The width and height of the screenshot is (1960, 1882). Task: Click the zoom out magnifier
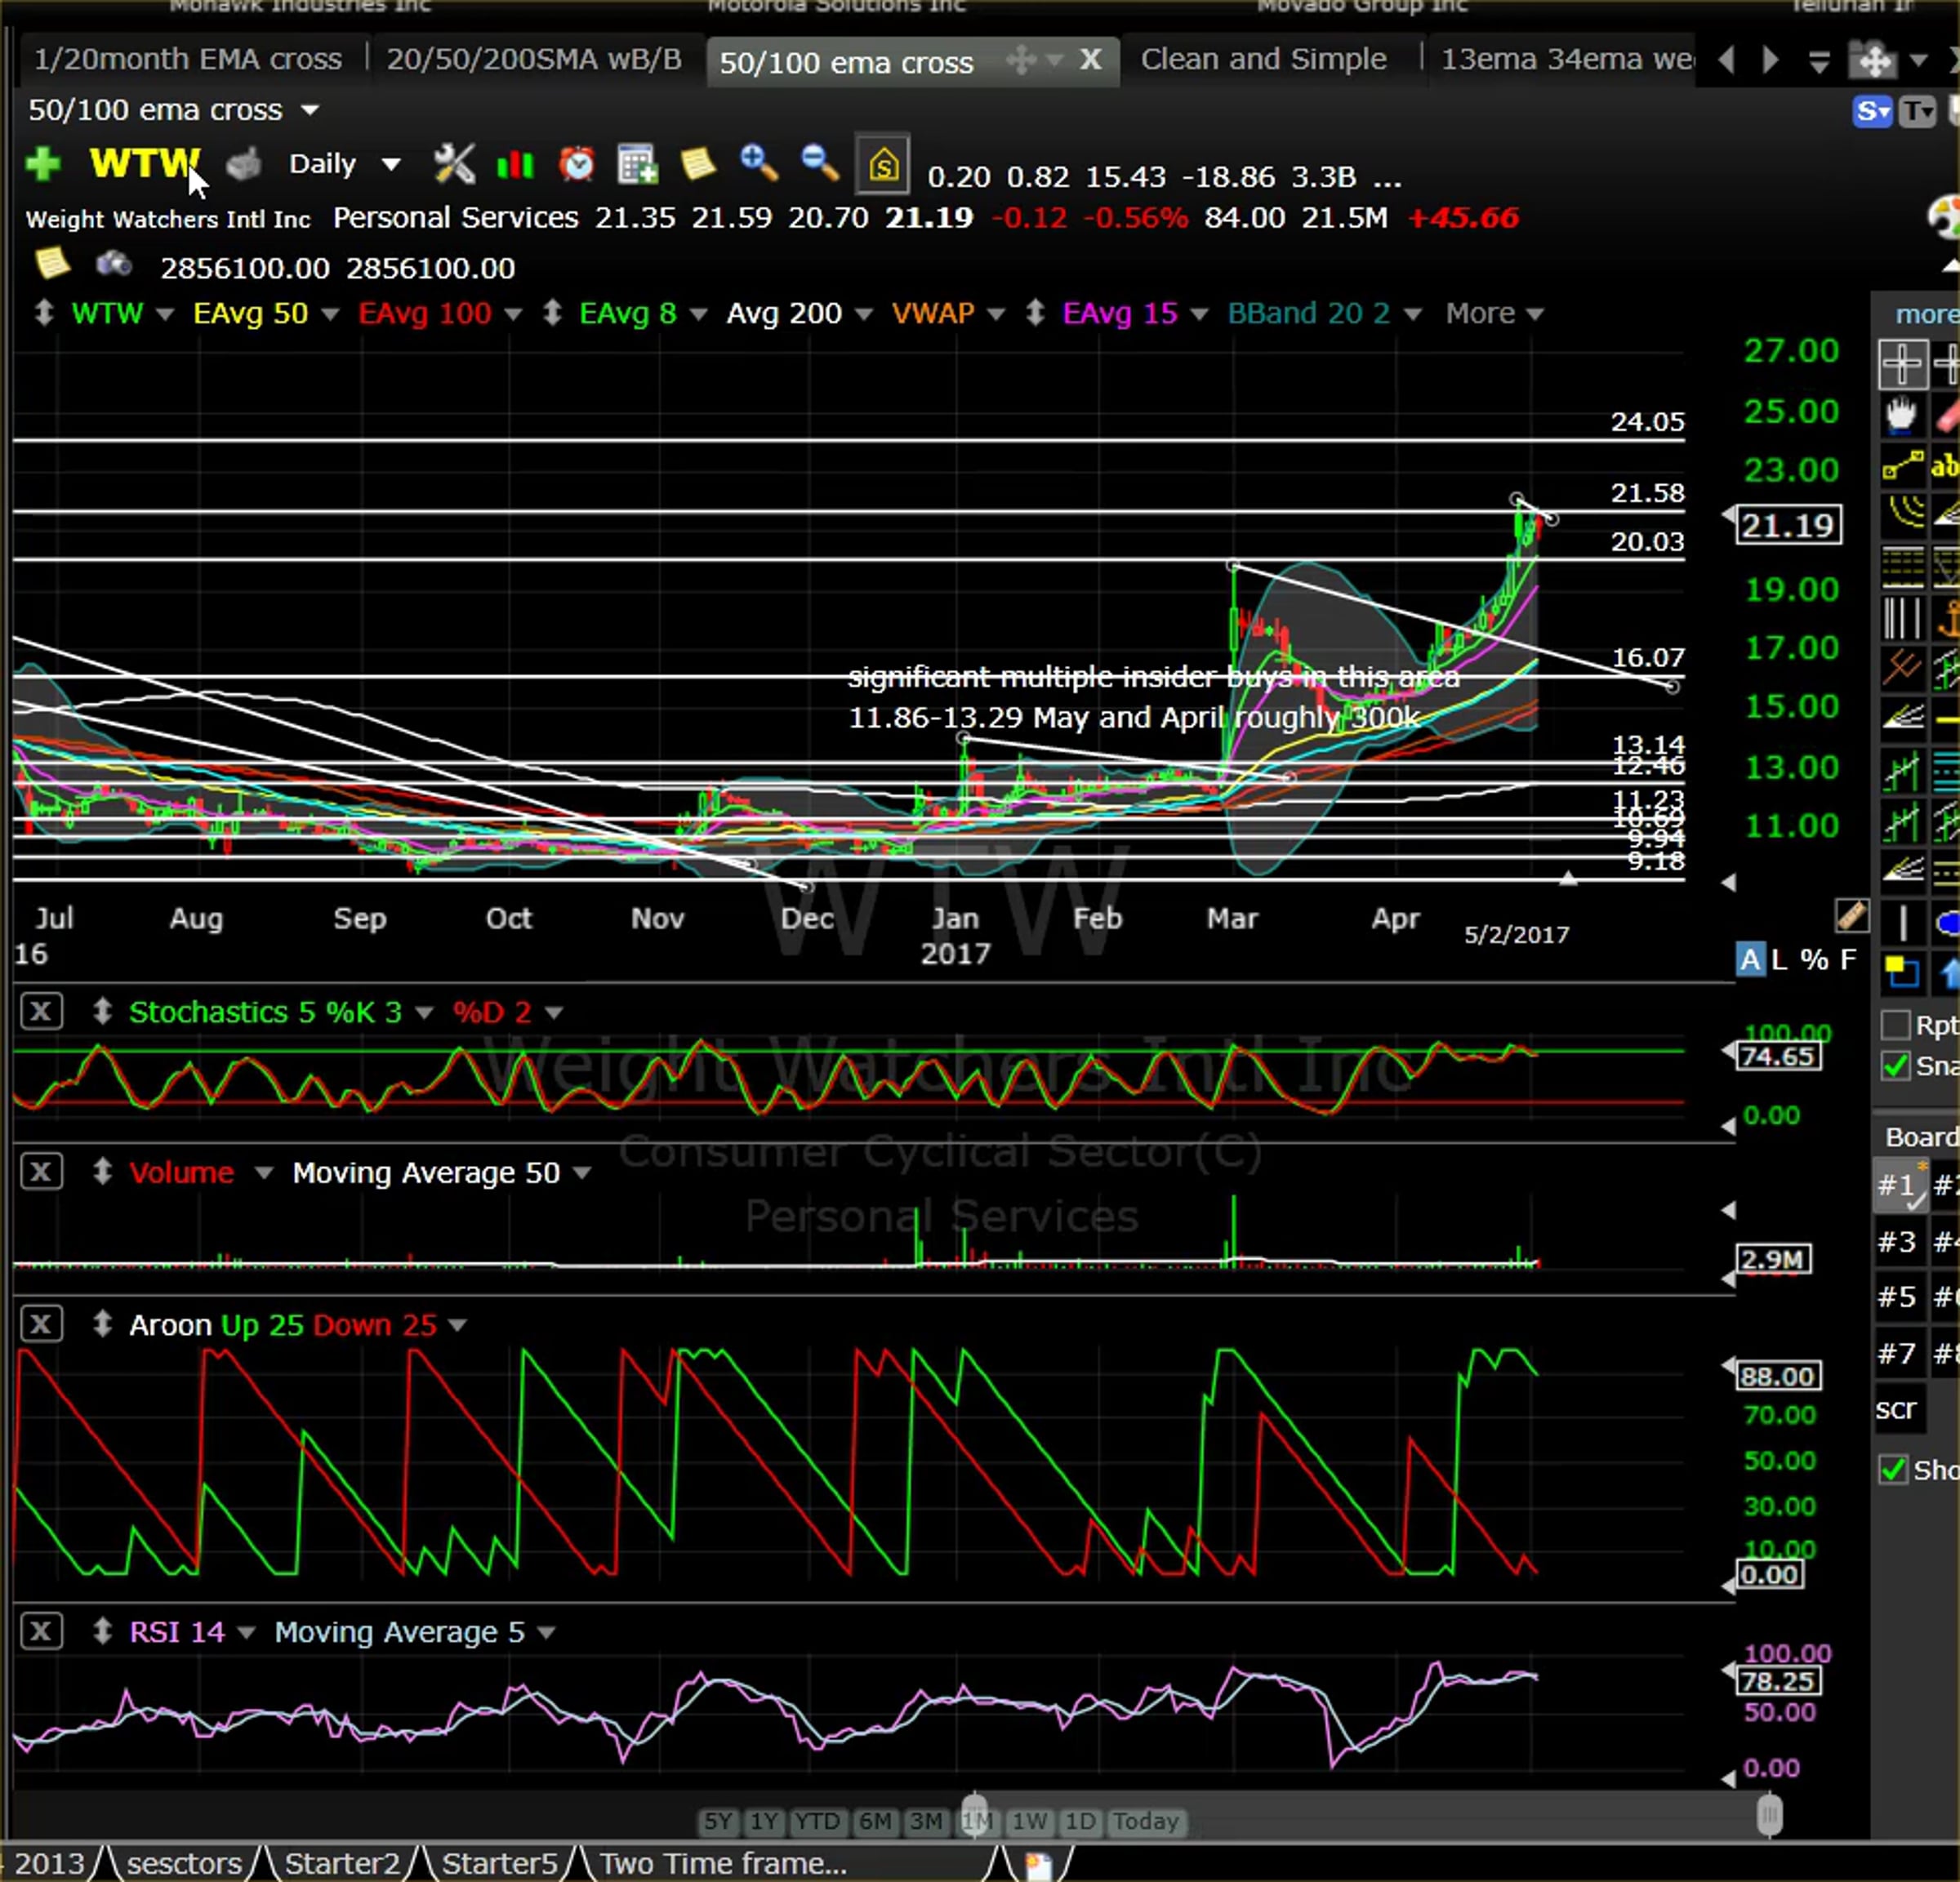820,162
